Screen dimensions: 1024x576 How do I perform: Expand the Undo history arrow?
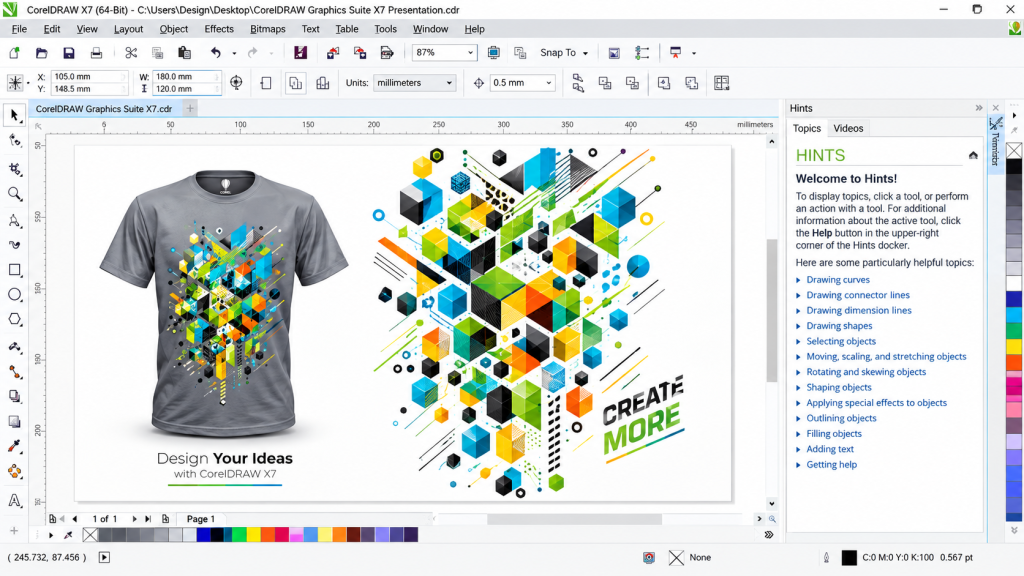point(234,54)
